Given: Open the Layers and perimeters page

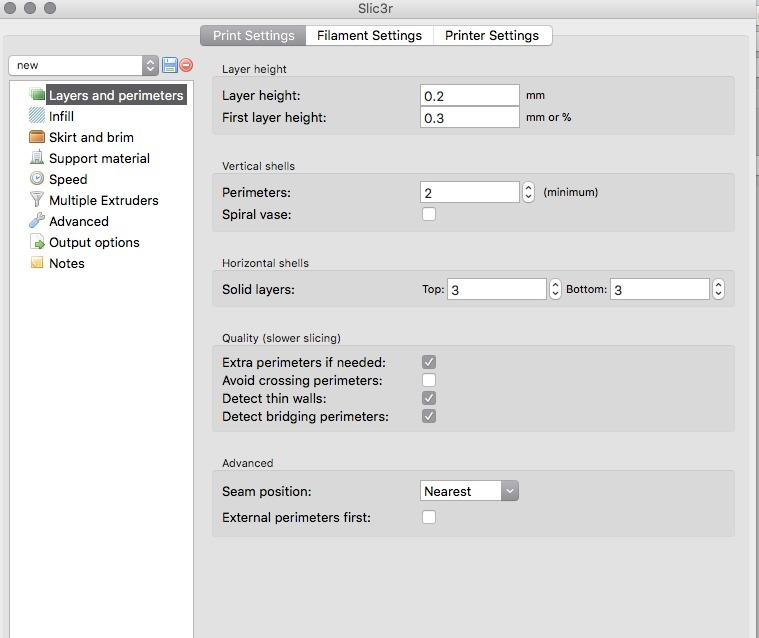Looking at the screenshot, I should (x=116, y=95).
